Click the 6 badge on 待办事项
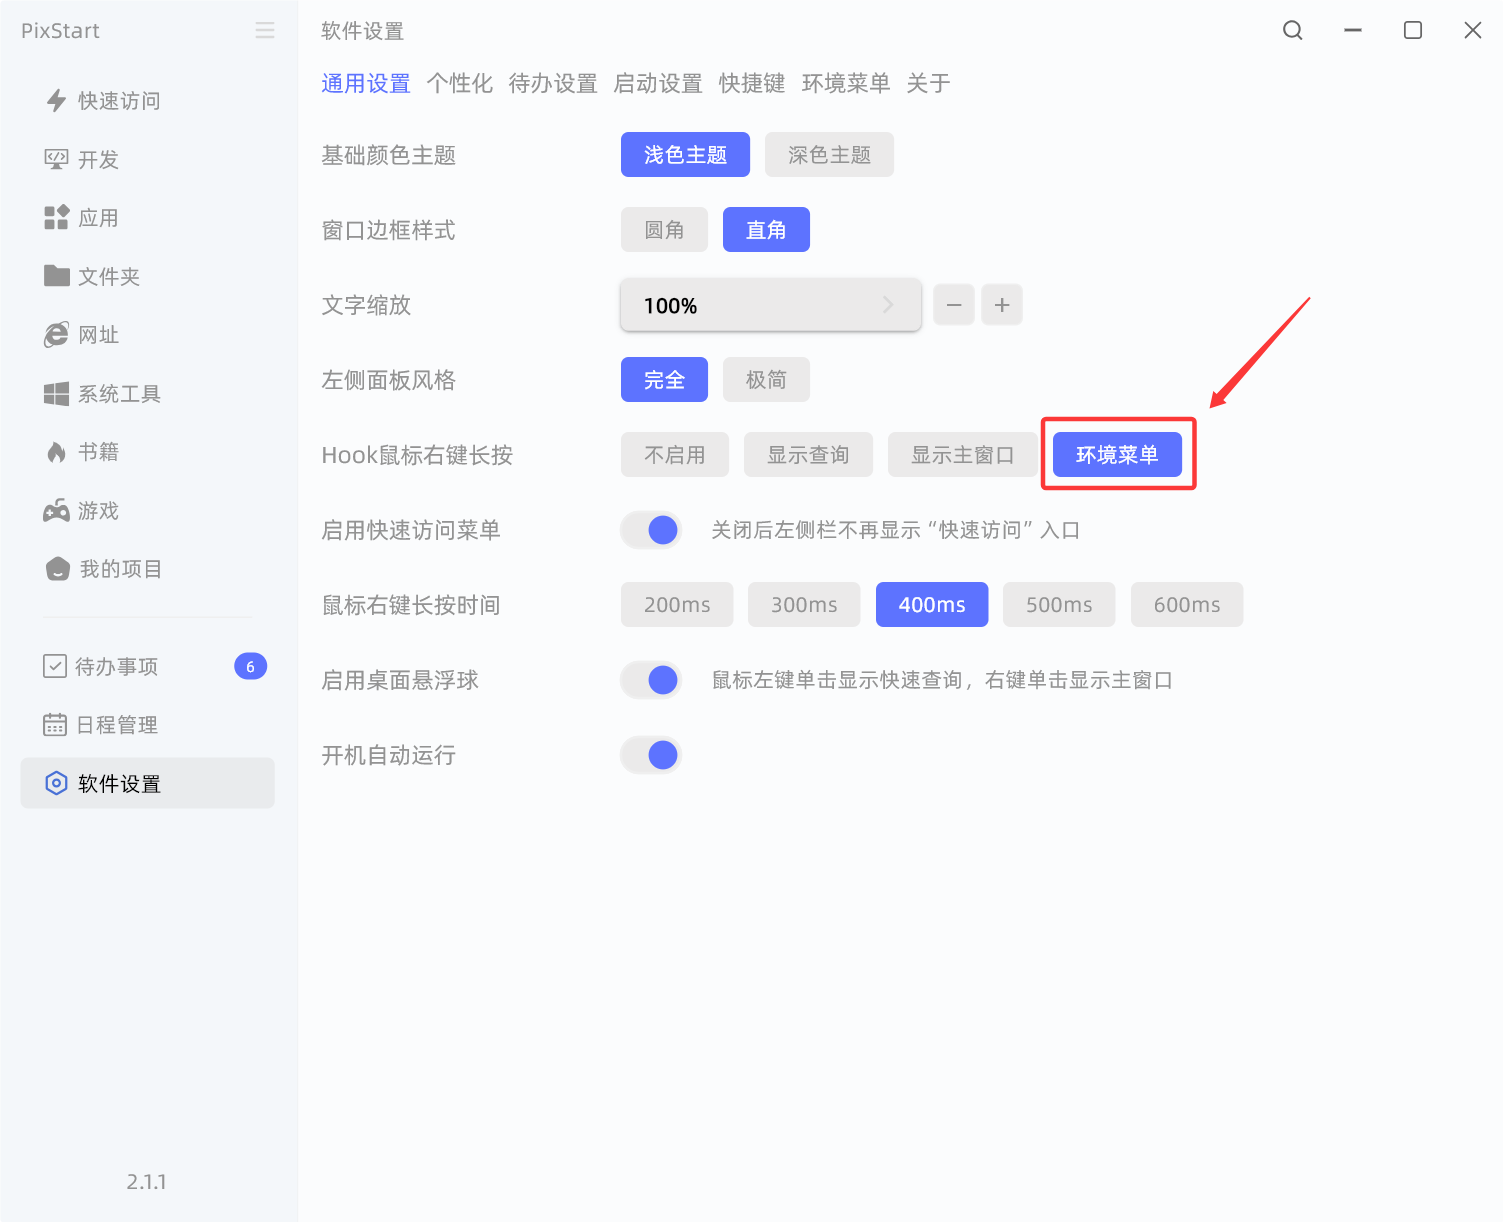This screenshot has width=1503, height=1222. (250, 666)
